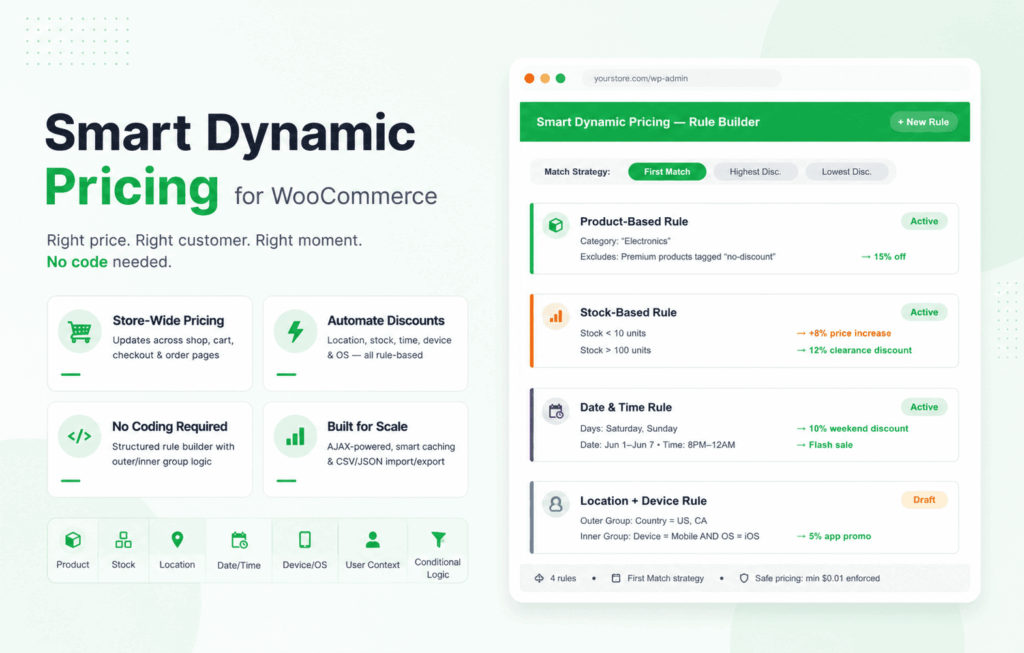The image size is (1024, 653).
Task: Toggle the Draft badge on Location + Device Rule
Action: pos(924,500)
